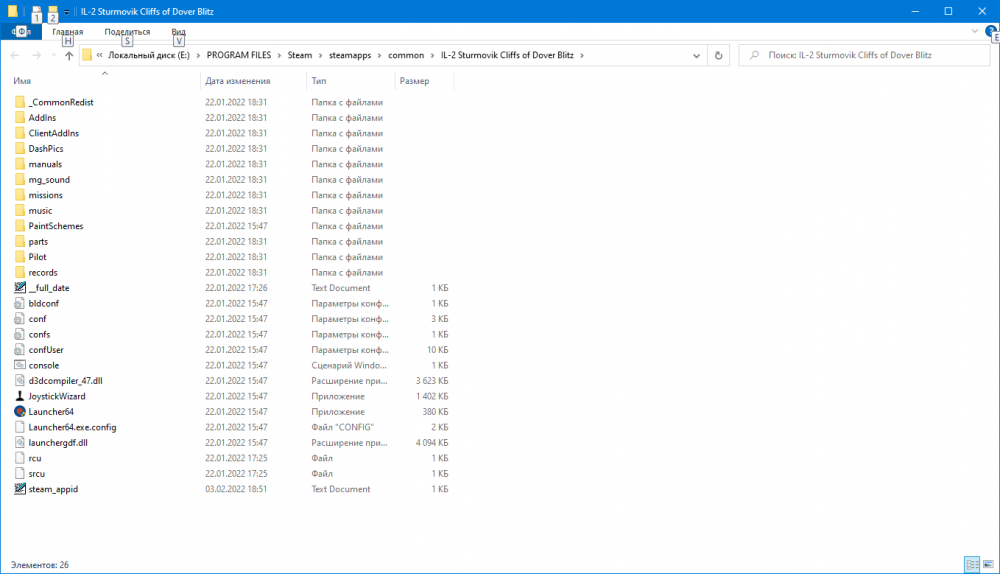The height and width of the screenshot is (574, 1000).
Task: Switch to large icons view layout
Action: pyautogui.click(x=987, y=565)
